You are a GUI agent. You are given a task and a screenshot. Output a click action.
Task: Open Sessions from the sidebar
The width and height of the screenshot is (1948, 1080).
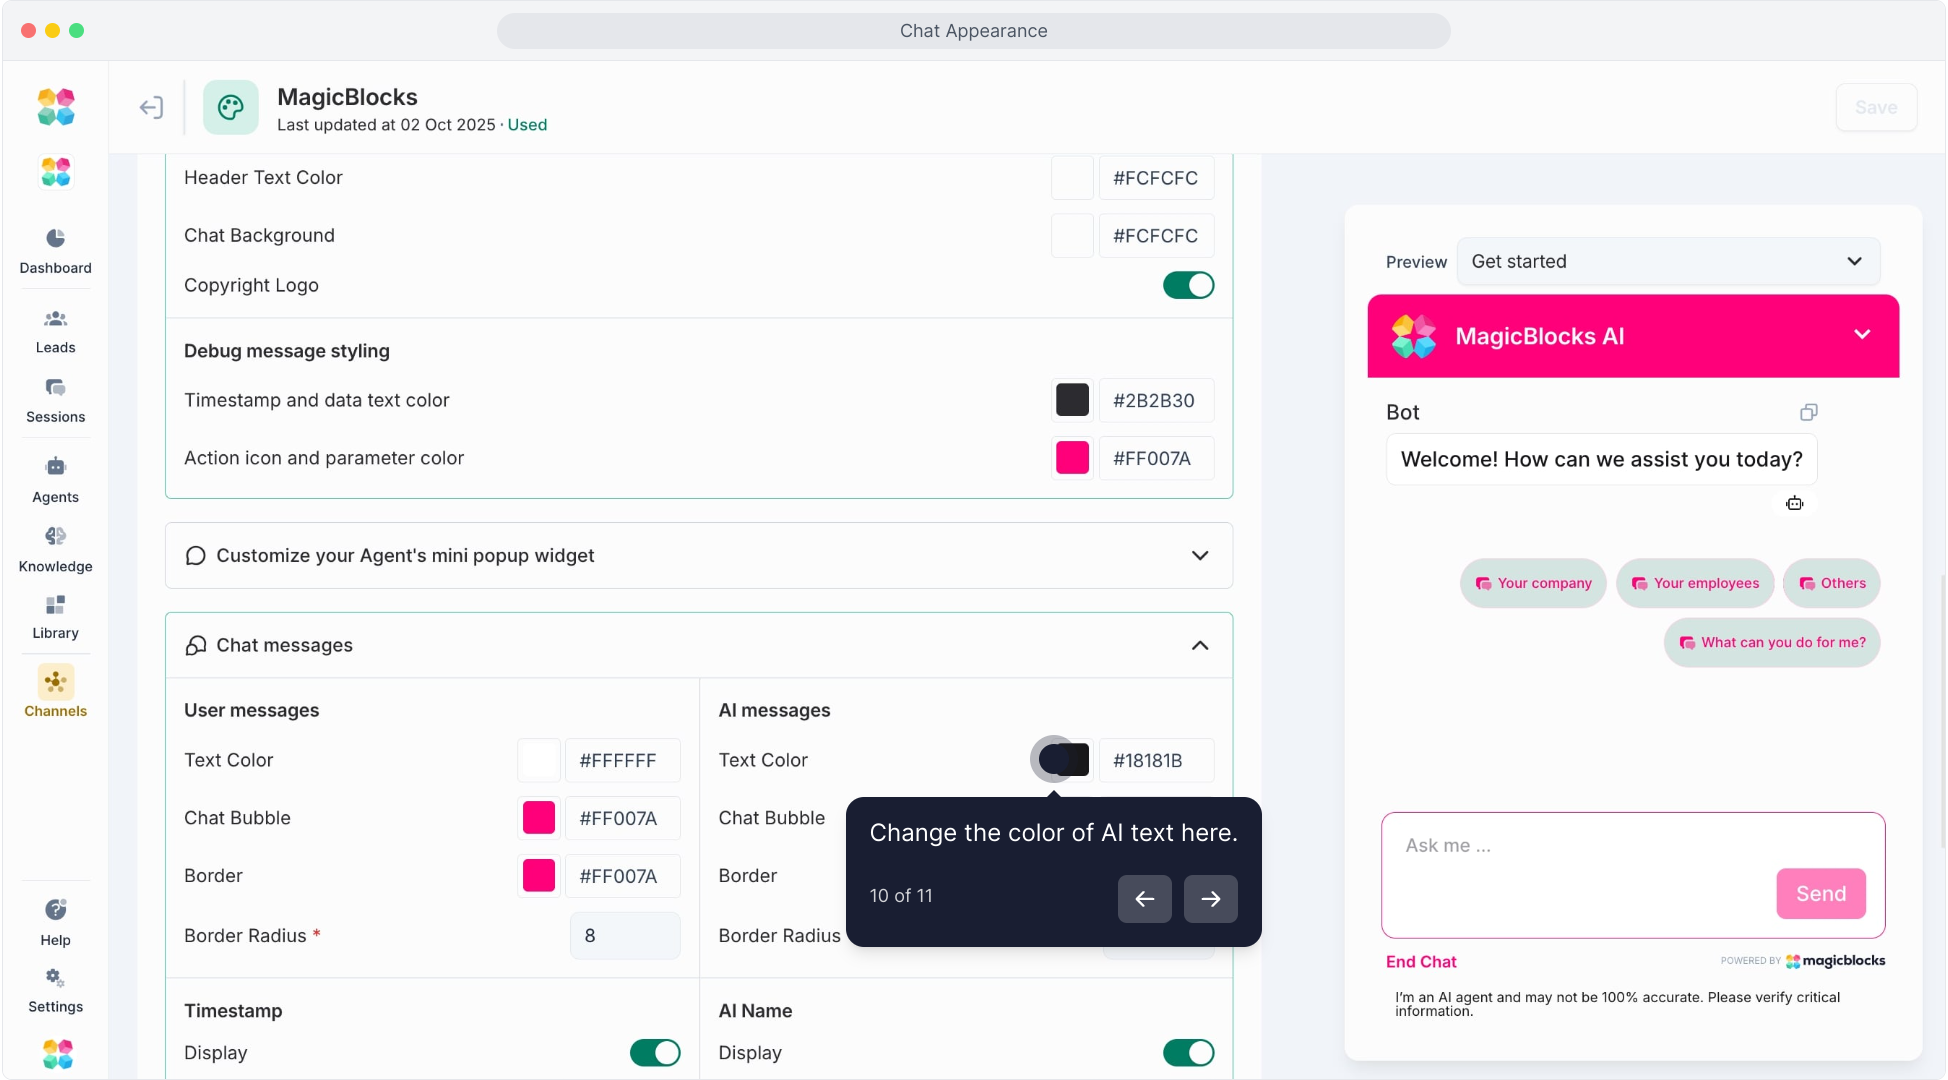[55, 388]
